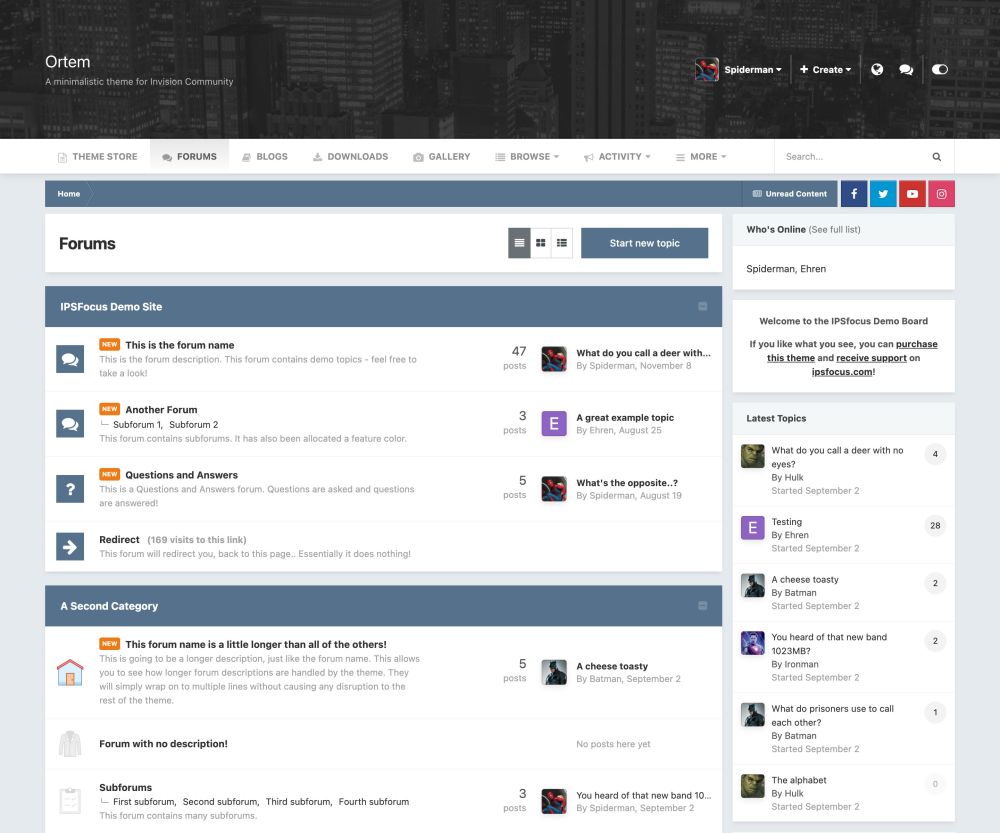
Task: Open topic What's the opposite..?
Action: 627,483
